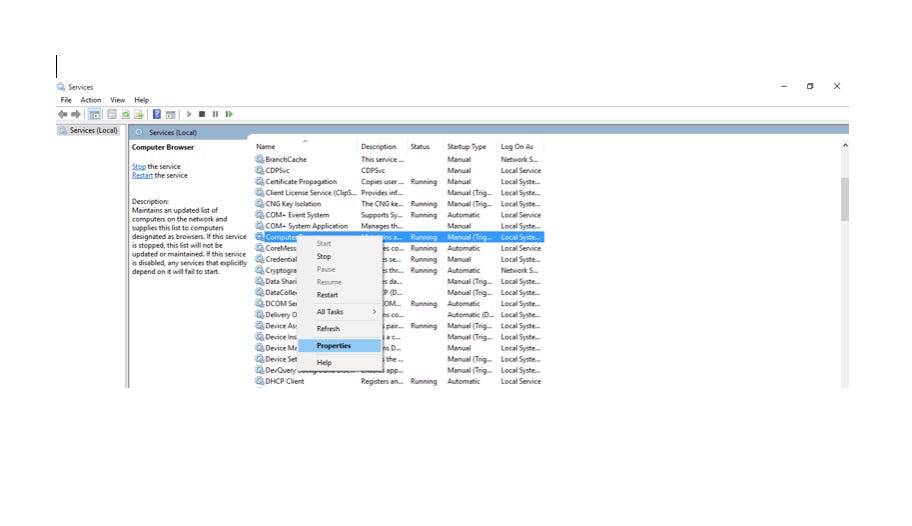Sort by the Description column header

tap(378, 147)
